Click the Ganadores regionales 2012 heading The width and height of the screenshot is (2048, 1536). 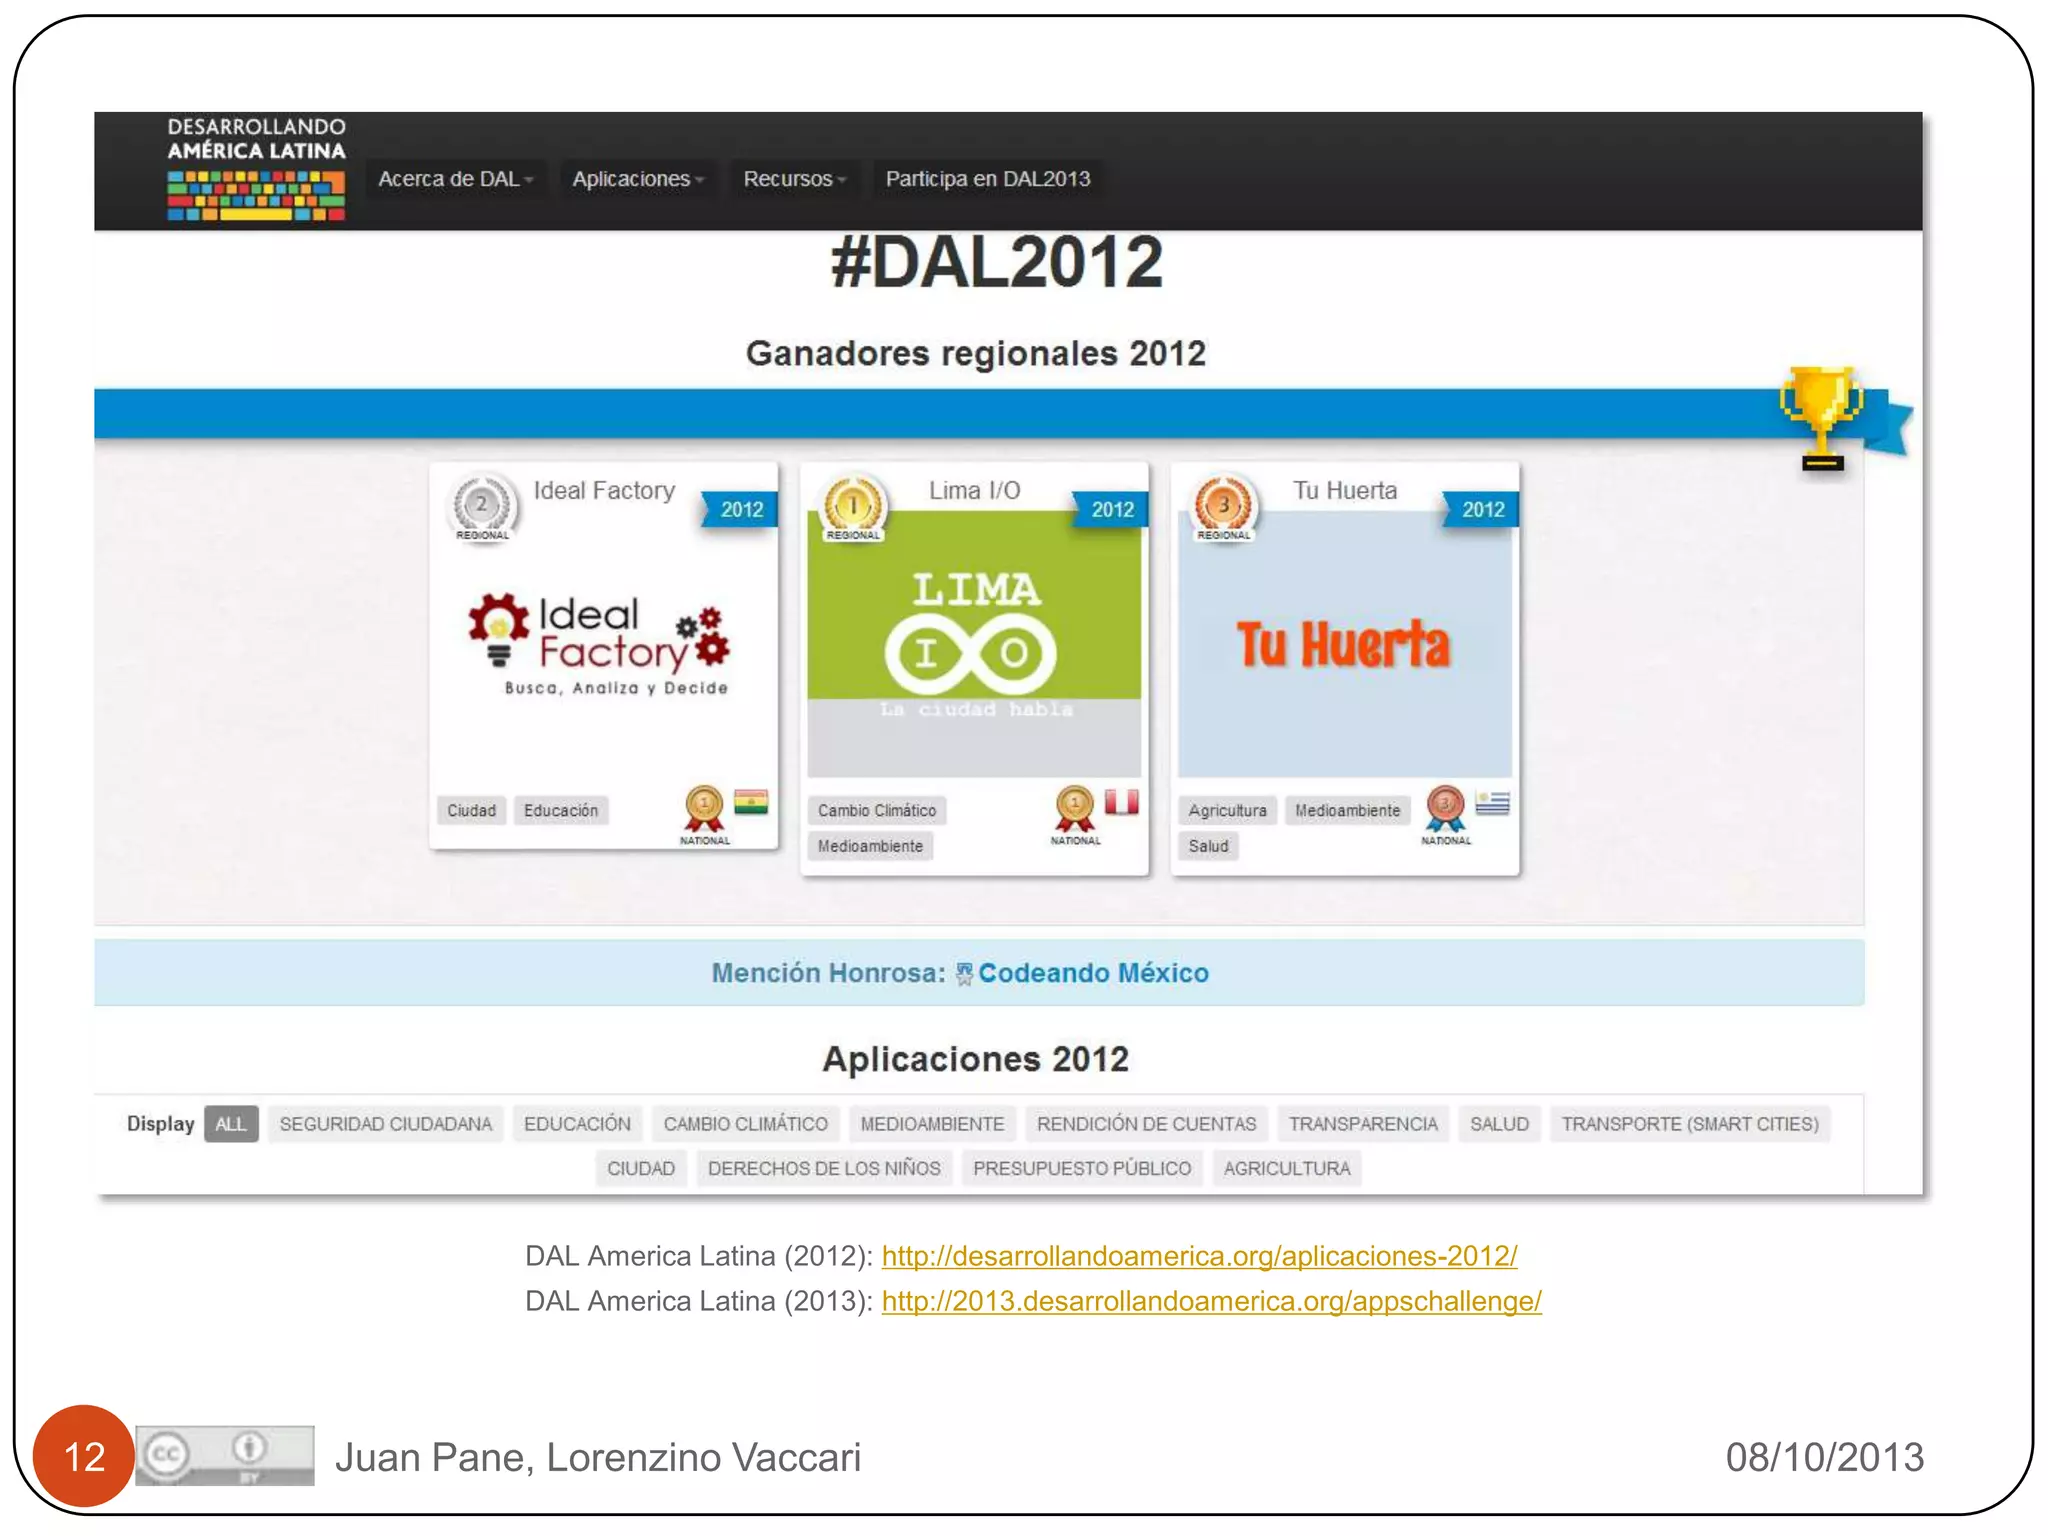coord(976,353)
